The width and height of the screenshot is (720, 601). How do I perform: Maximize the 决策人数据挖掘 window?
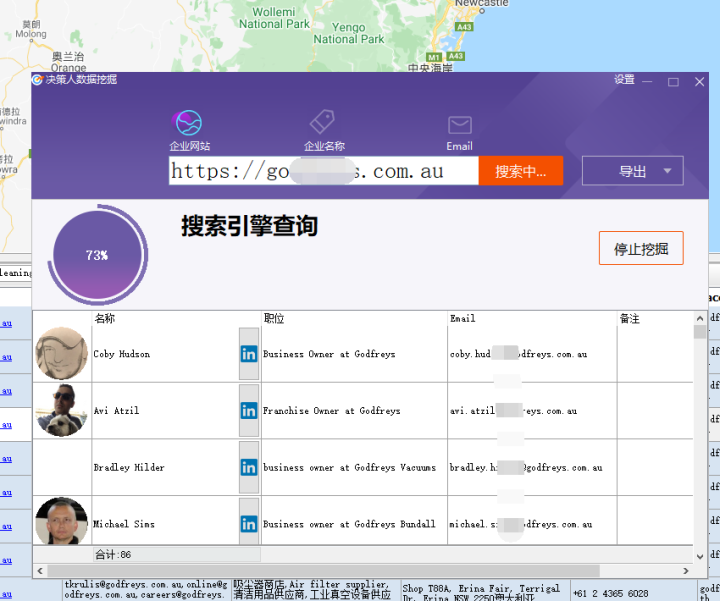coord(673,82)
